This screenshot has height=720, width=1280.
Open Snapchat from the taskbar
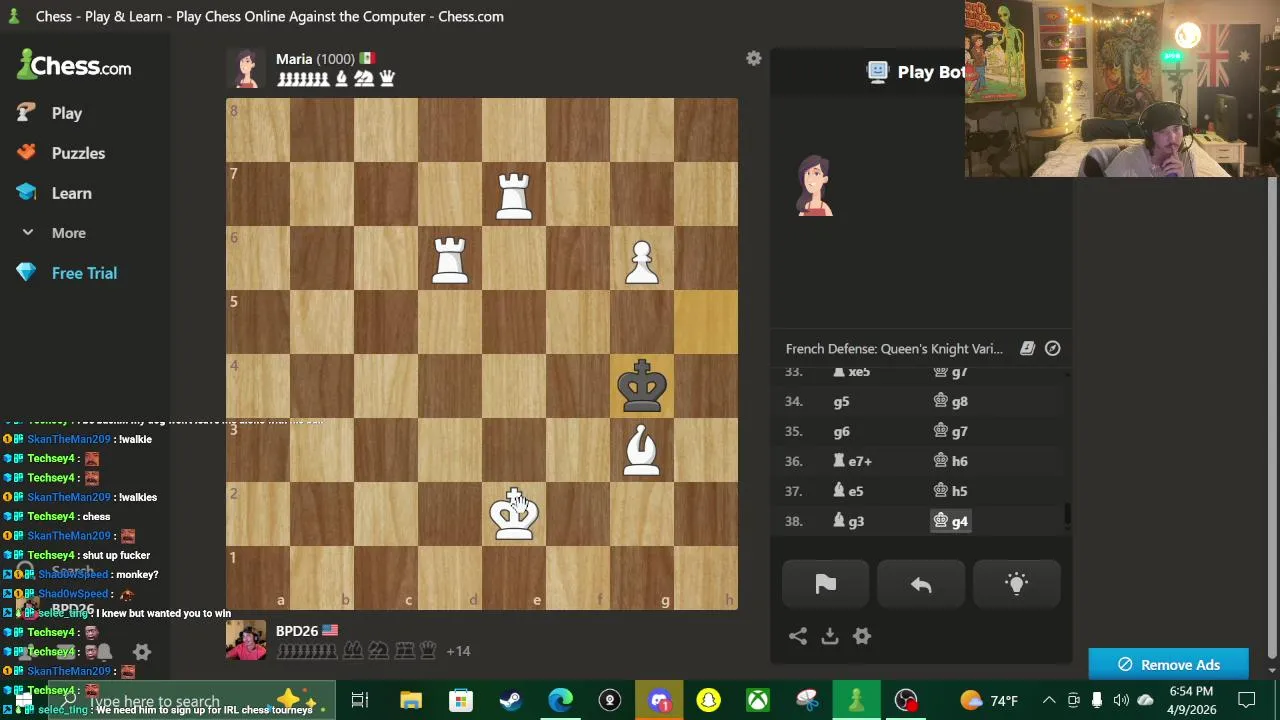click(x=708, y=700)
